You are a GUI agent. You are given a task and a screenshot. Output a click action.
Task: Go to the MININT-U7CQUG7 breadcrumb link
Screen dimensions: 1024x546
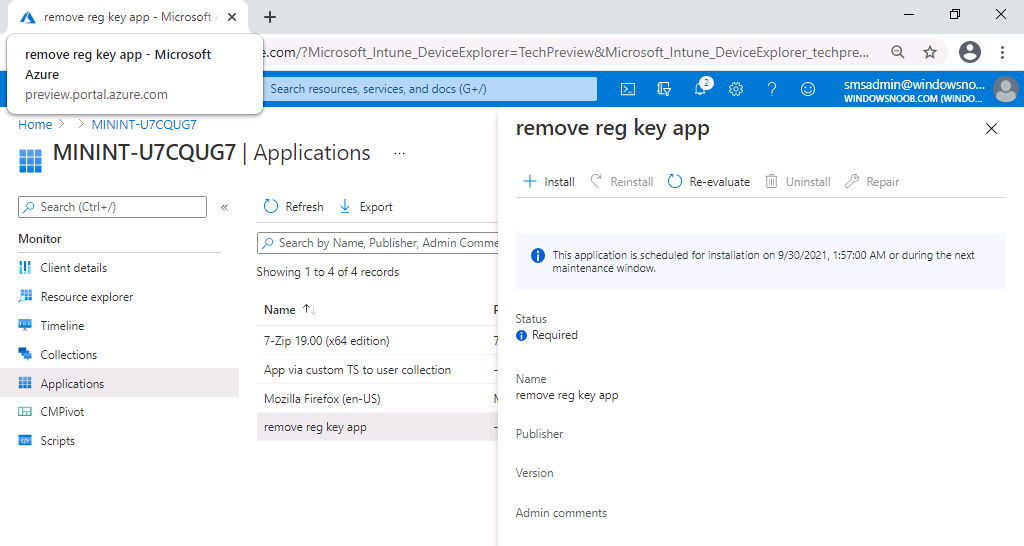(x=144, y=124)
